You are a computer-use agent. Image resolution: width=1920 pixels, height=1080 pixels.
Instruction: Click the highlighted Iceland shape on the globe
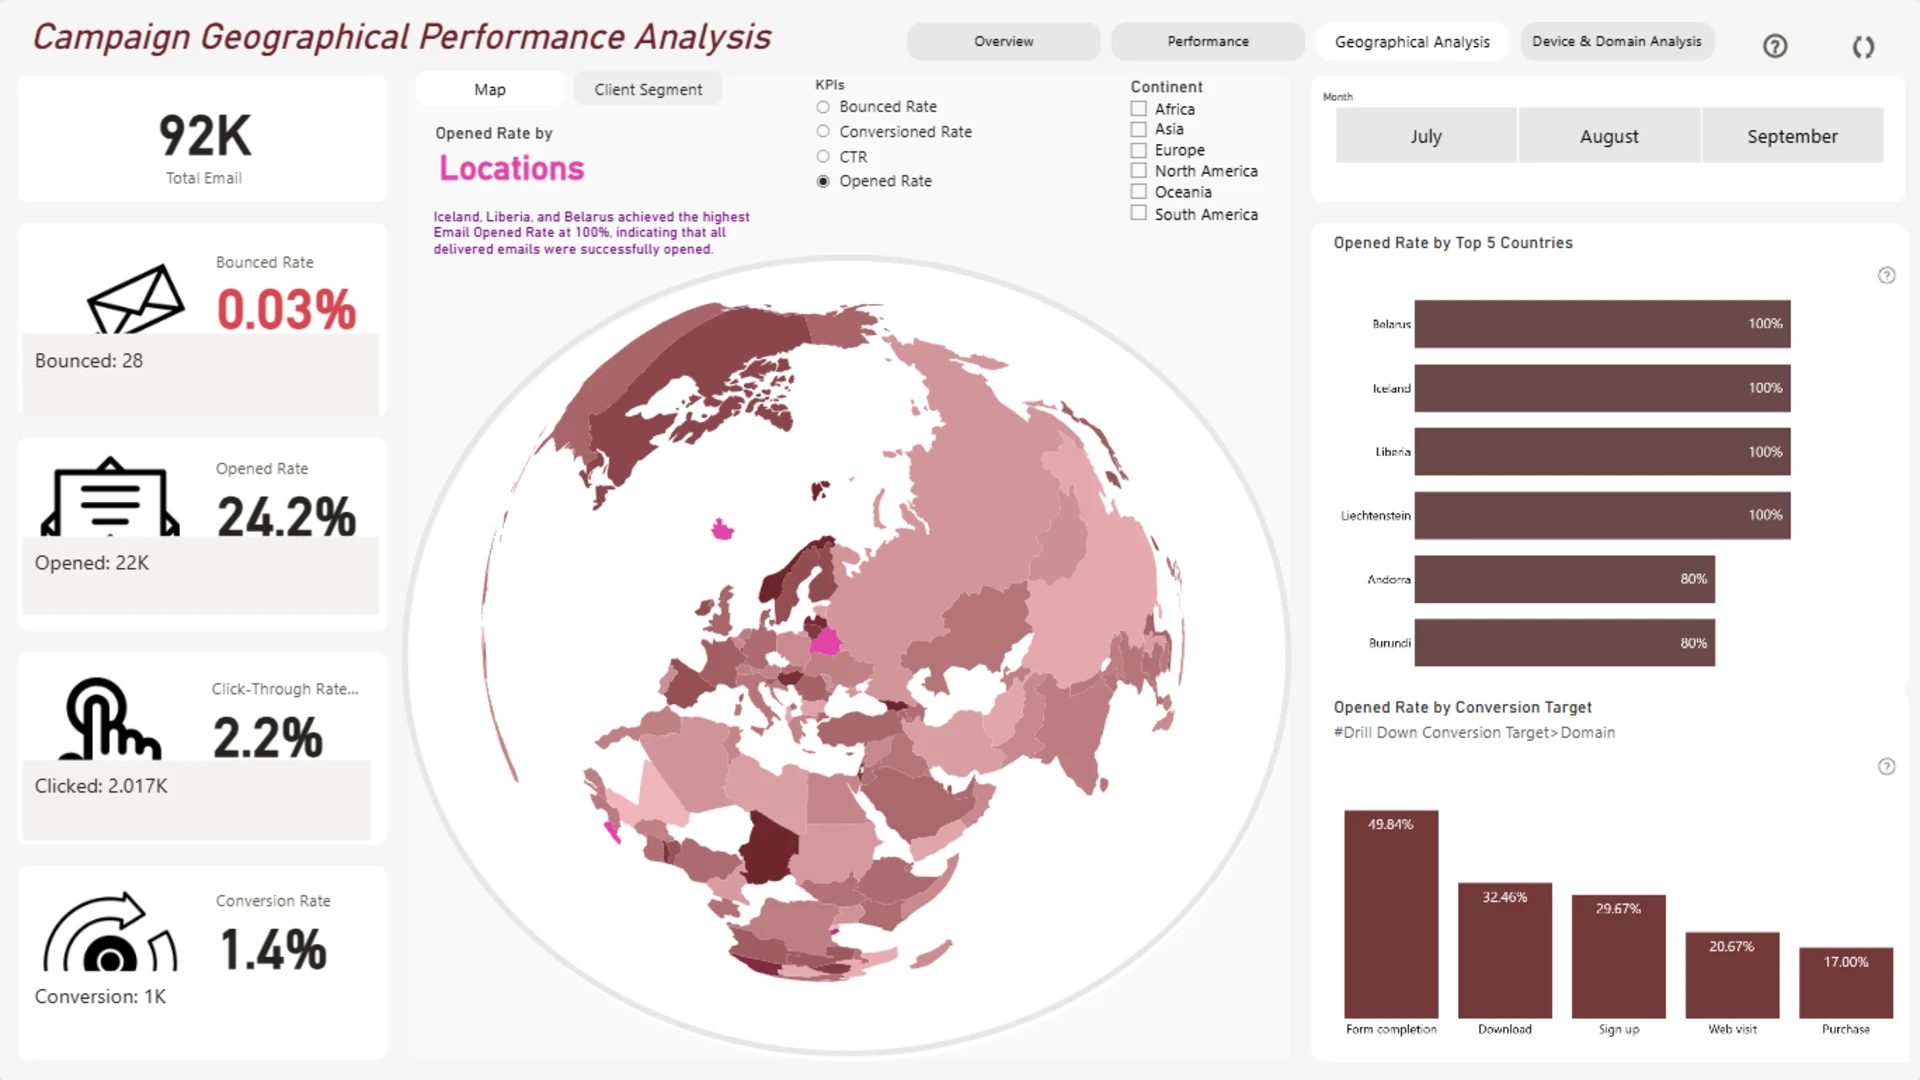pyautogui.click(x=722, y=529)
